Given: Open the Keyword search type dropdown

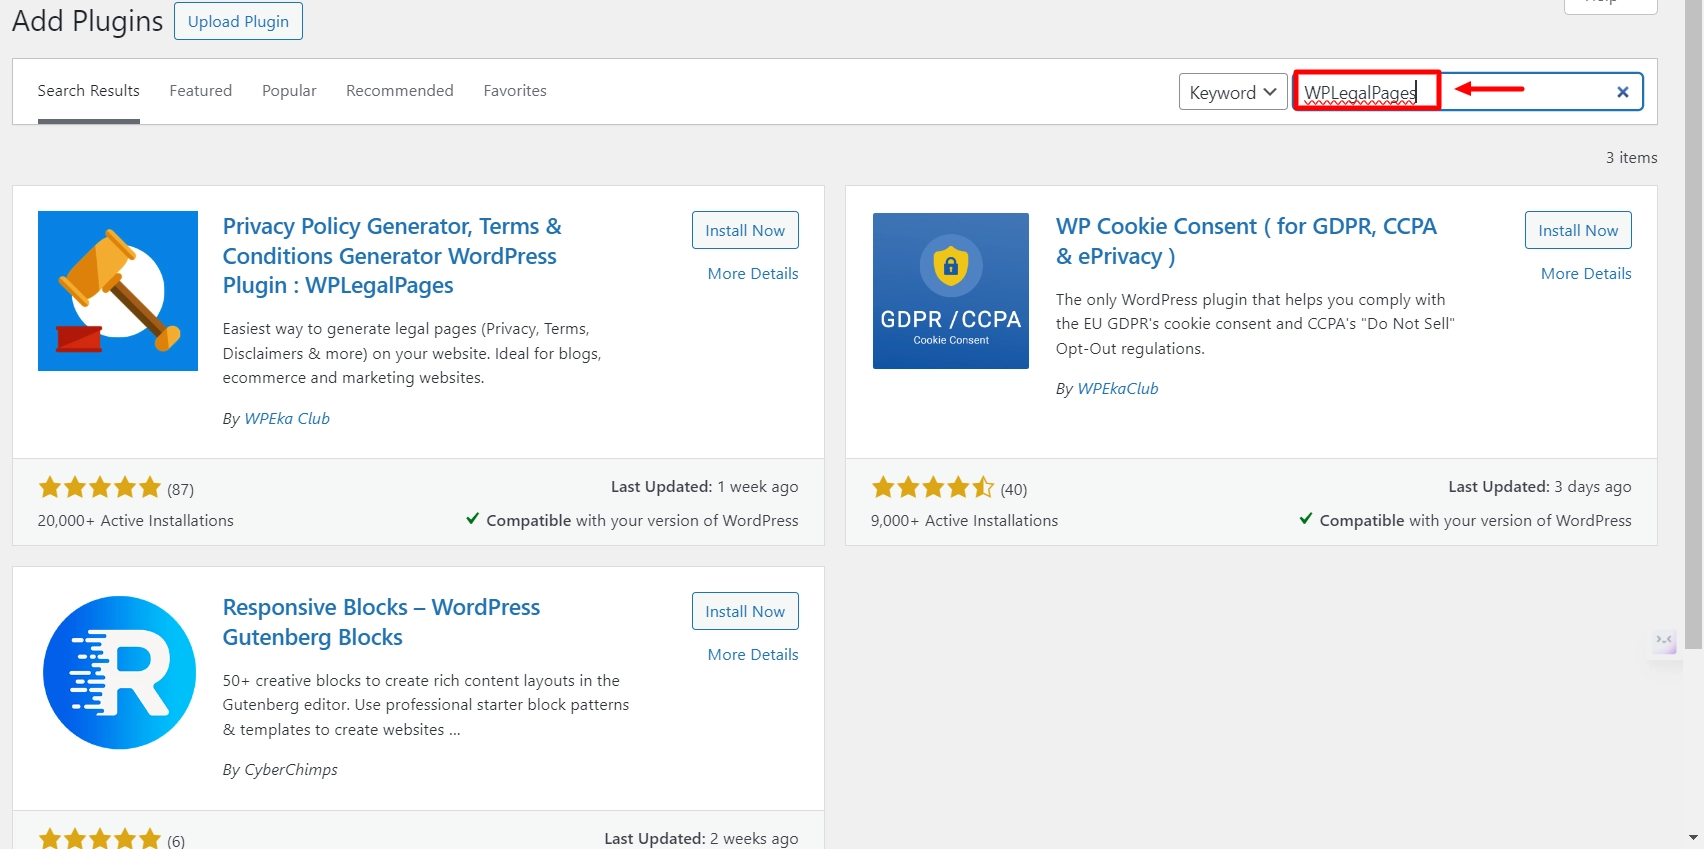Looking at the screenshot, I should click(1233, 92).
